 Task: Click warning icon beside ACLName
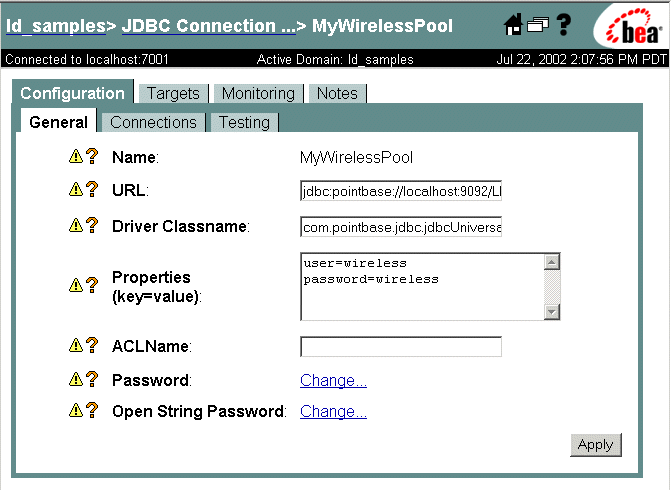[x=76, y=345]
